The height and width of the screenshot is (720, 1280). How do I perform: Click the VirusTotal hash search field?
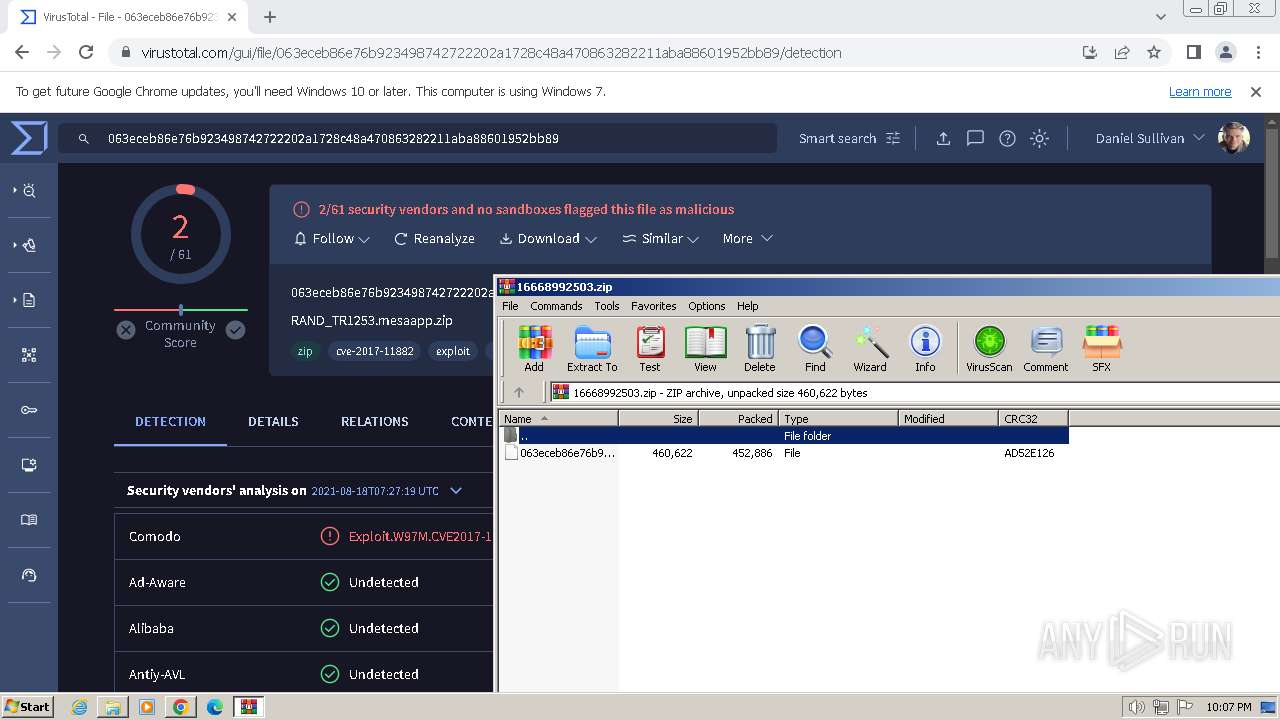pos(417,138)
